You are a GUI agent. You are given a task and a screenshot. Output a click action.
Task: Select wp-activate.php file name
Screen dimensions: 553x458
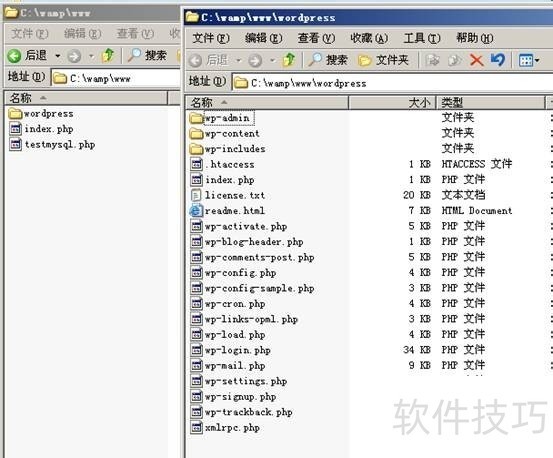coord(246,226)
